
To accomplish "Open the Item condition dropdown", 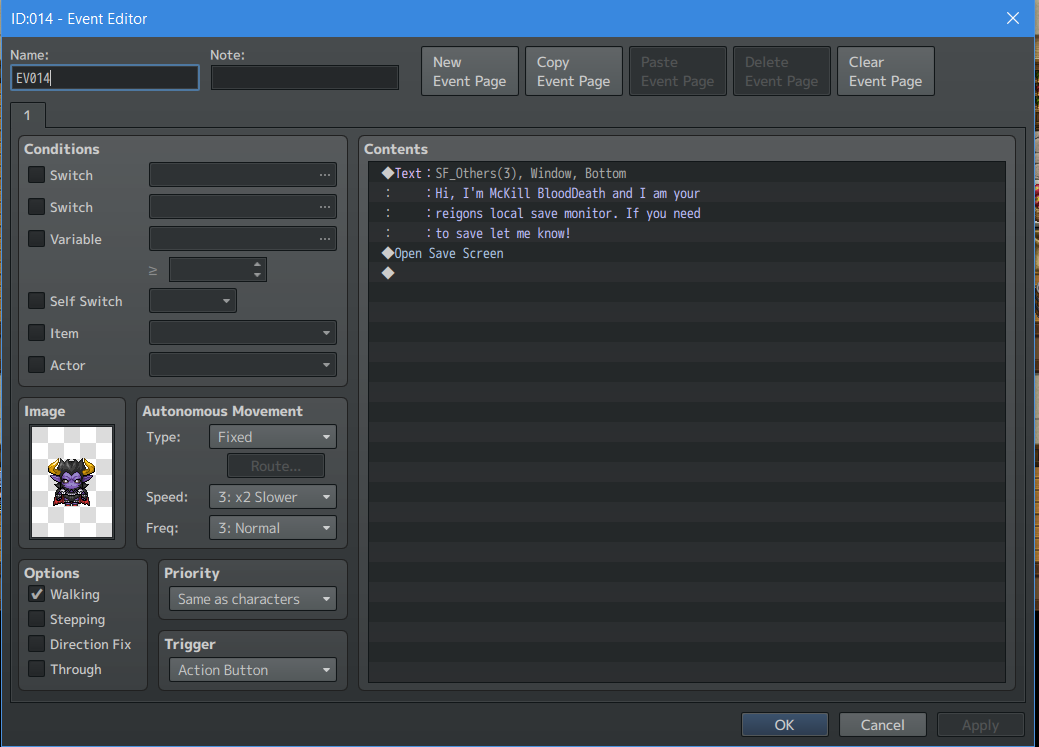I will point(243,333).
